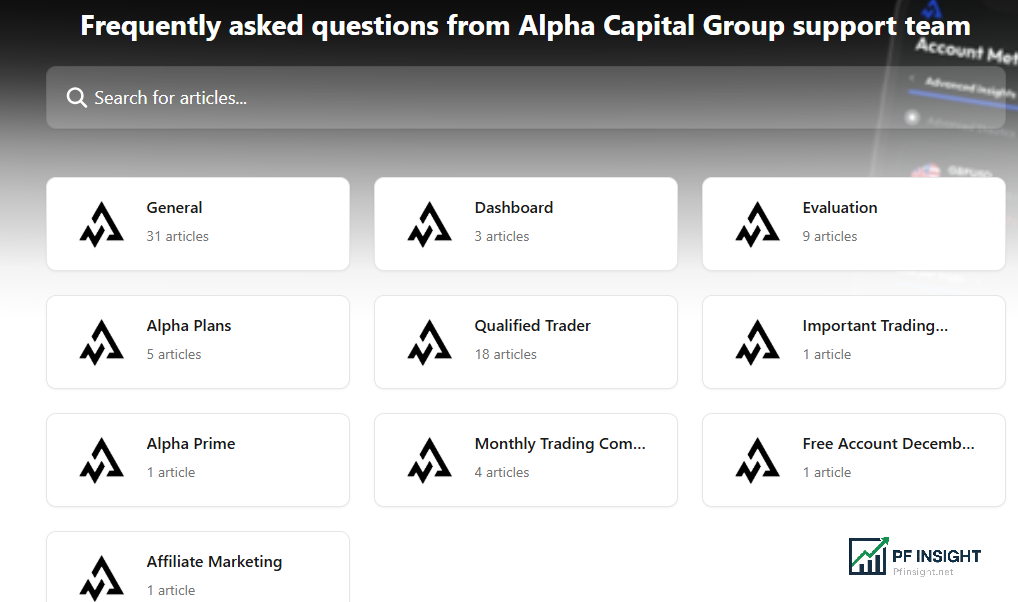Click the General category logo icon
This screenshot has width=1018, height=602.
point(101,224)
